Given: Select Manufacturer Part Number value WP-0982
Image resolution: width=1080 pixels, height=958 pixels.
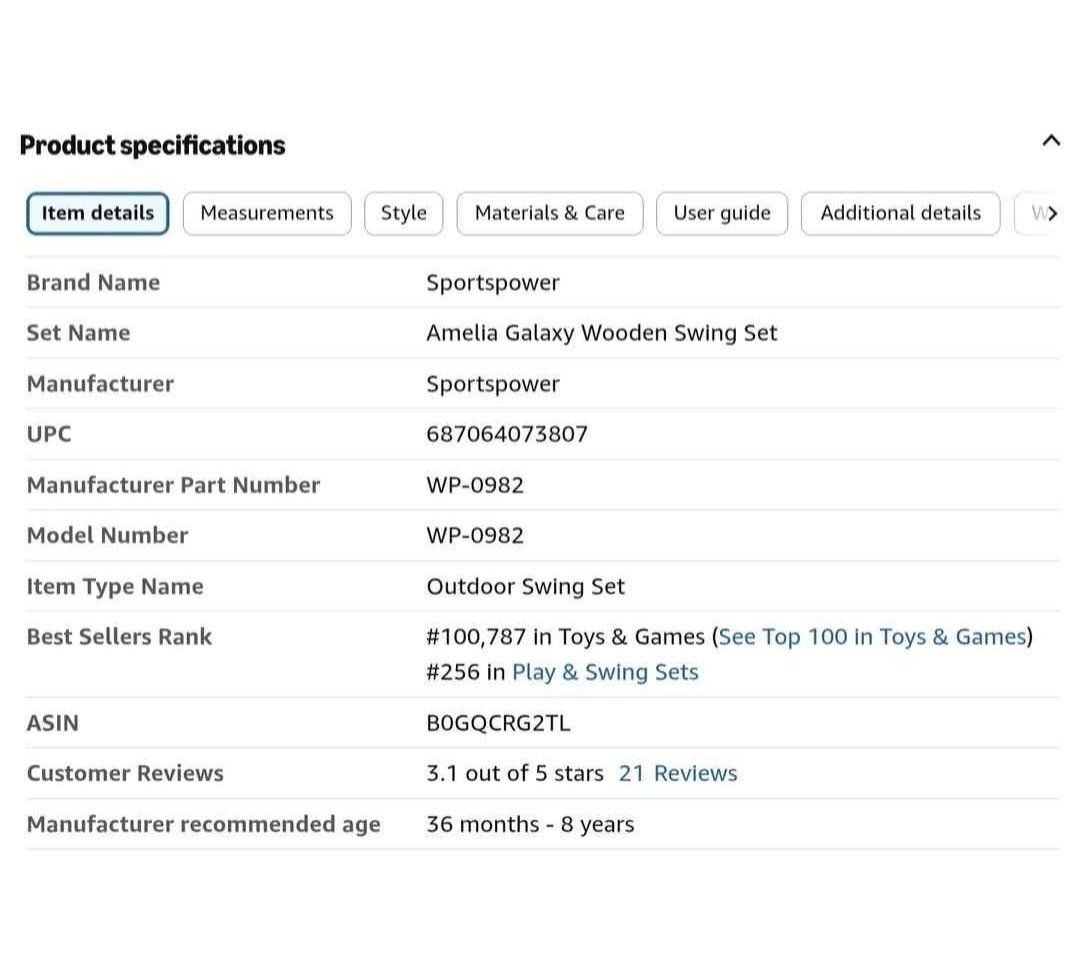Looking at the screenshot, I should pos(475,486).
